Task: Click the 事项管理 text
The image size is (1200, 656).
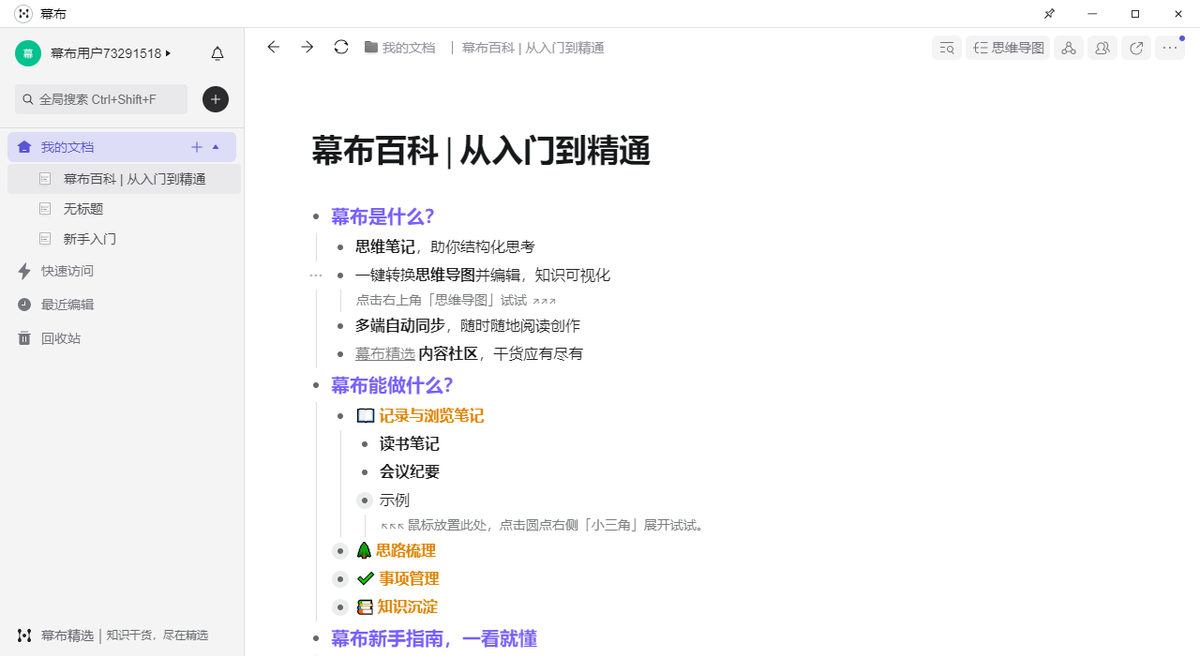Action: [x=409, y=579]
